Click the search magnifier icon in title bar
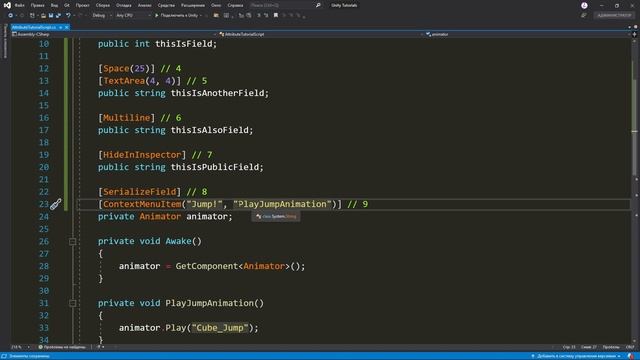This screenshot has height=360, width=640. click(x=318, y=5)
